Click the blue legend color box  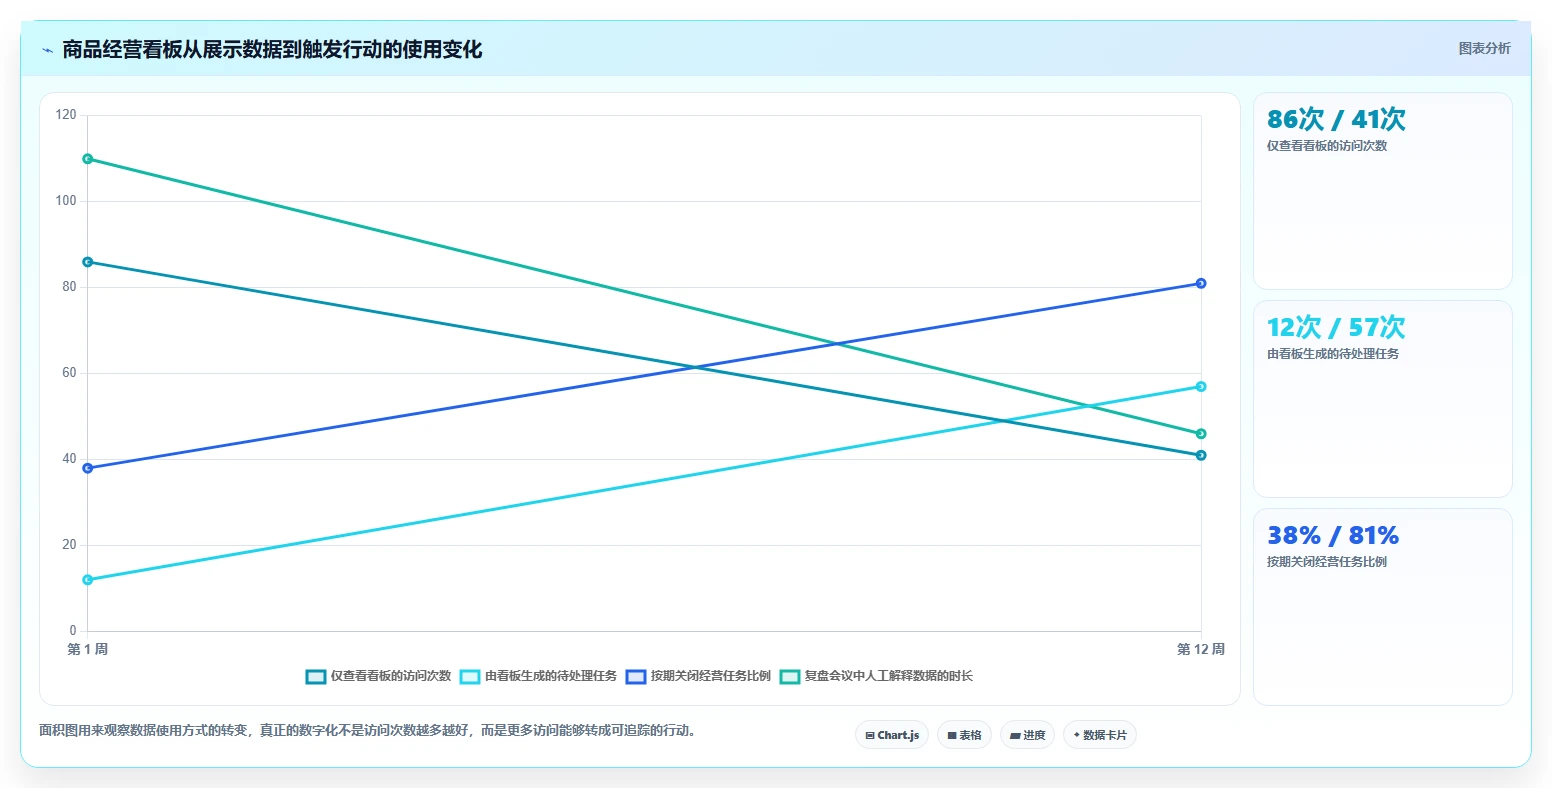[636, 677]
